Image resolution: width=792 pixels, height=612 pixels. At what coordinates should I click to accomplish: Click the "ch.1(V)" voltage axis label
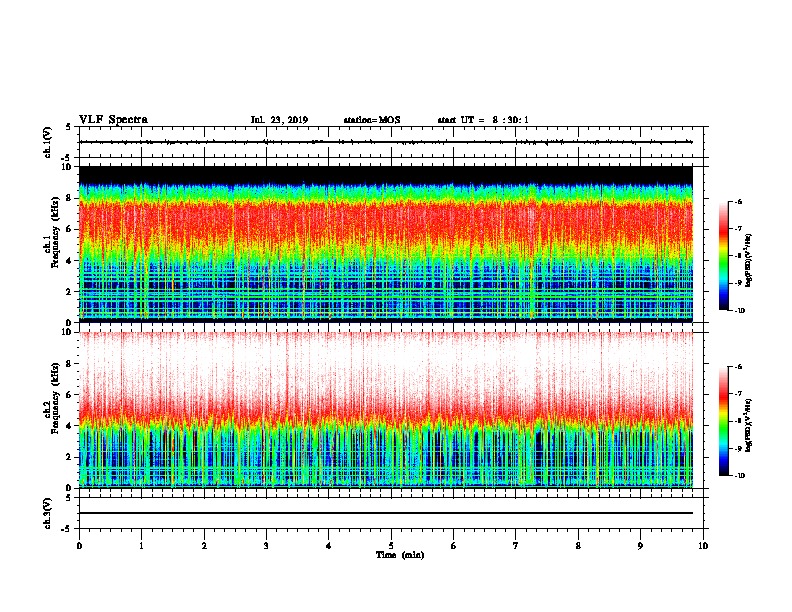(47, 142)
